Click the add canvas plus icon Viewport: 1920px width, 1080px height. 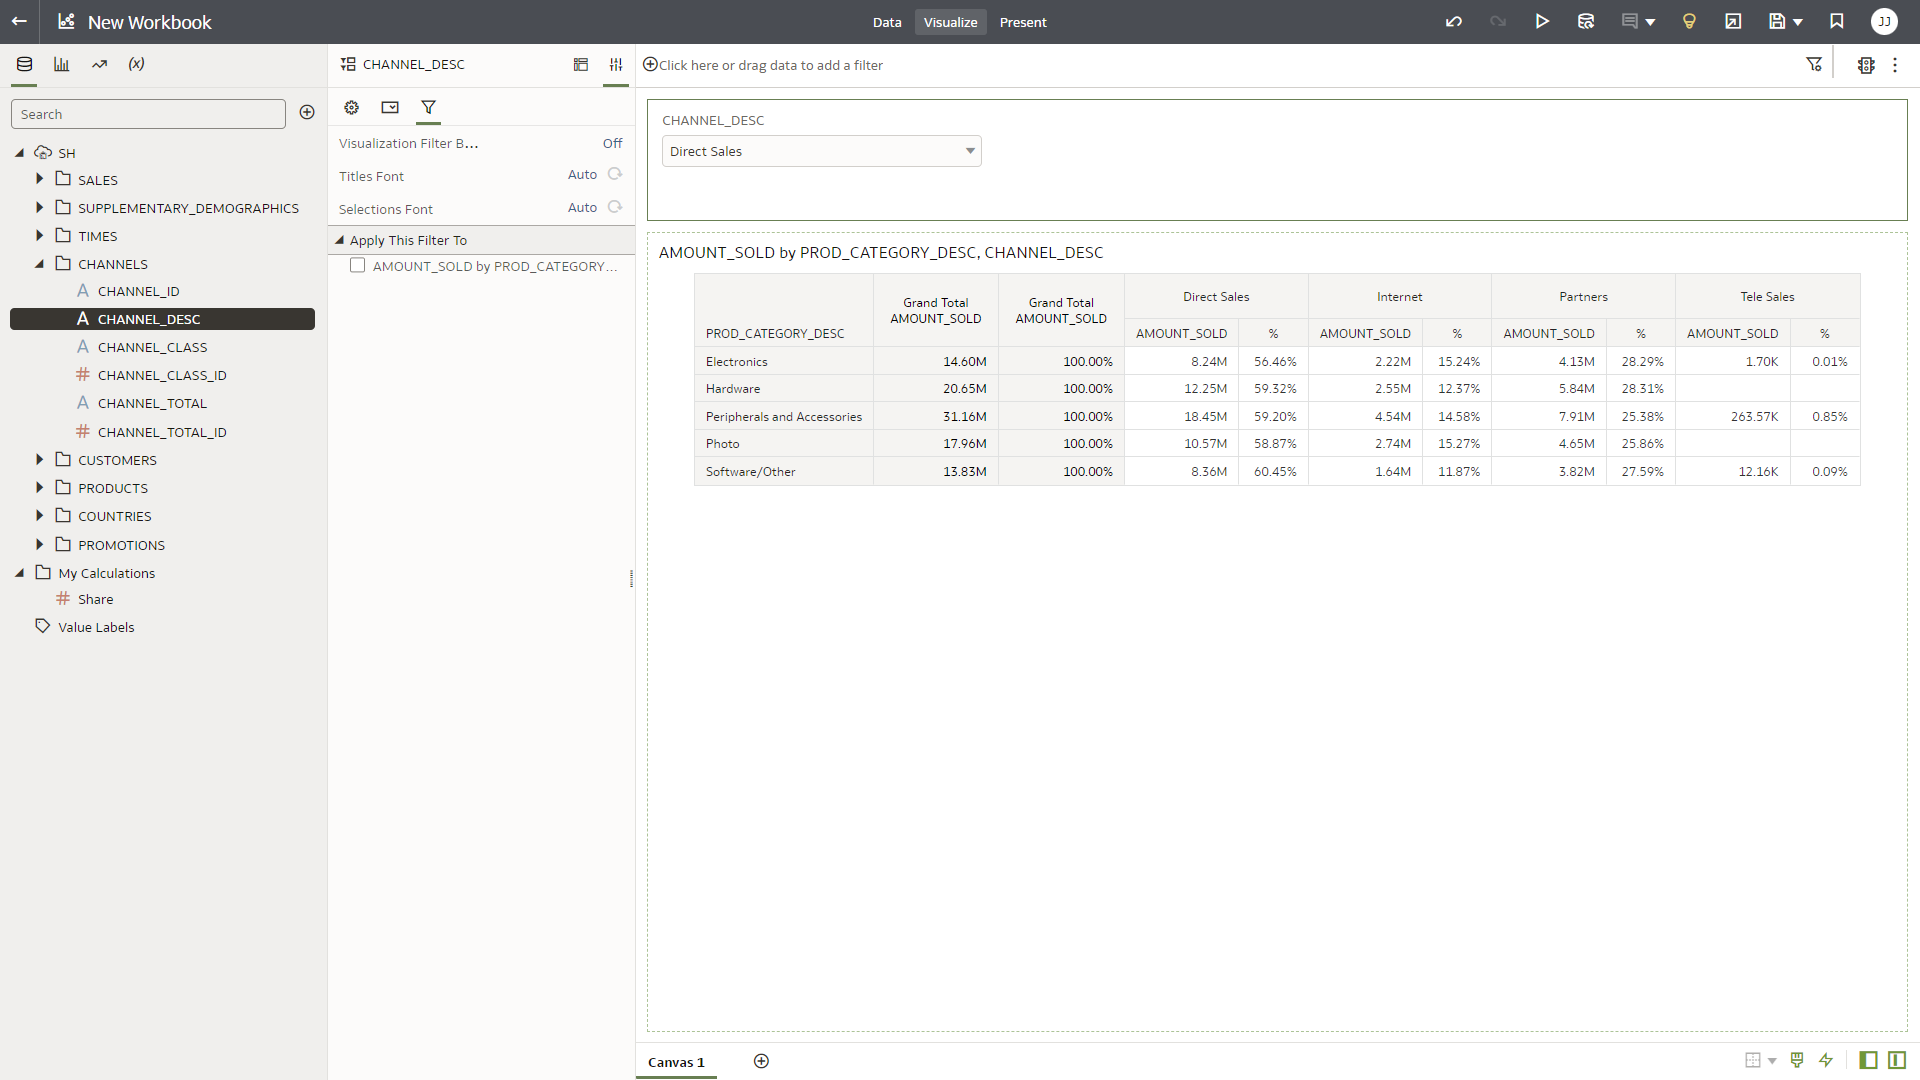click(x=761, y=1061)
